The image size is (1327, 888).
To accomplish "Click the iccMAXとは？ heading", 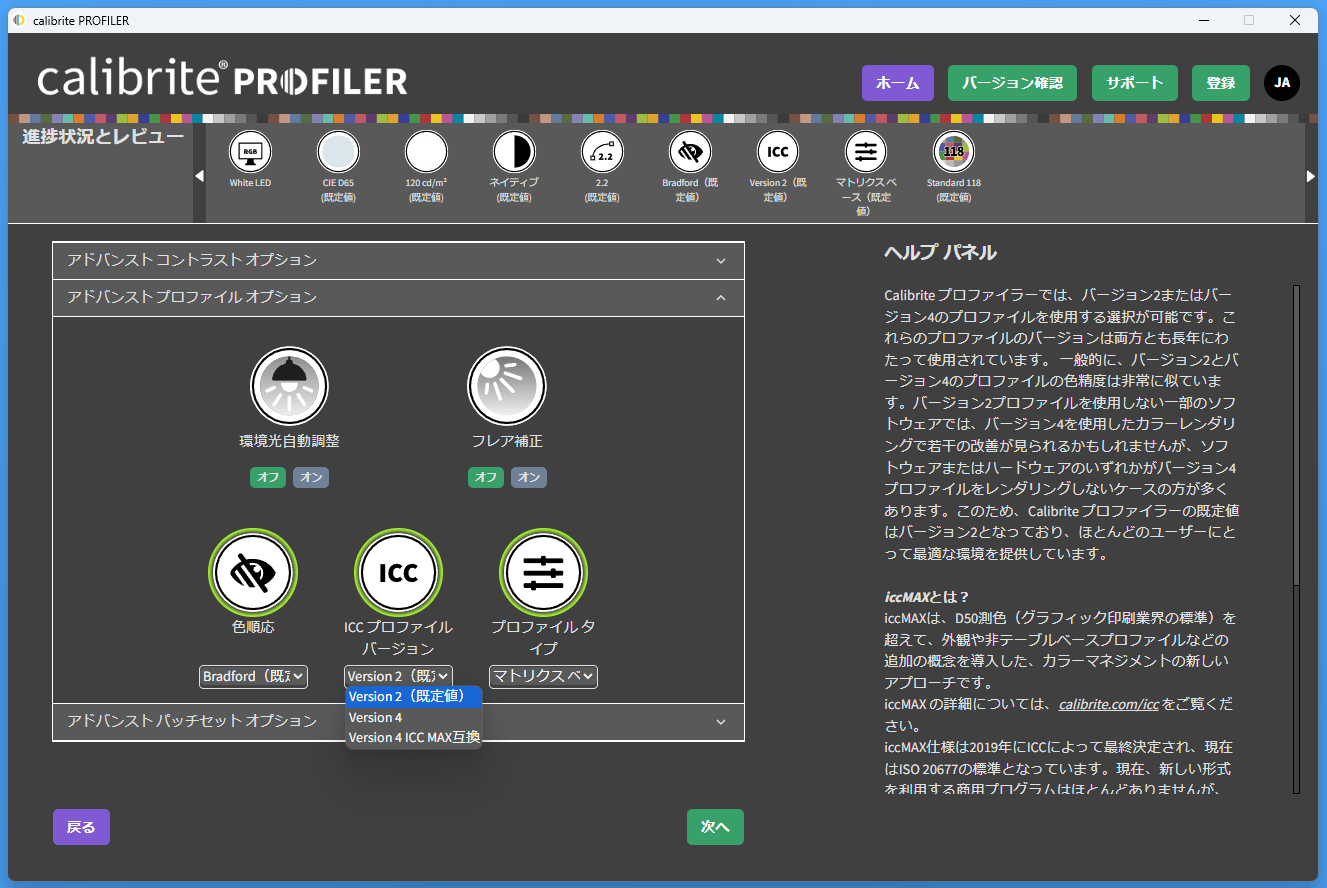I will (926, 597).
